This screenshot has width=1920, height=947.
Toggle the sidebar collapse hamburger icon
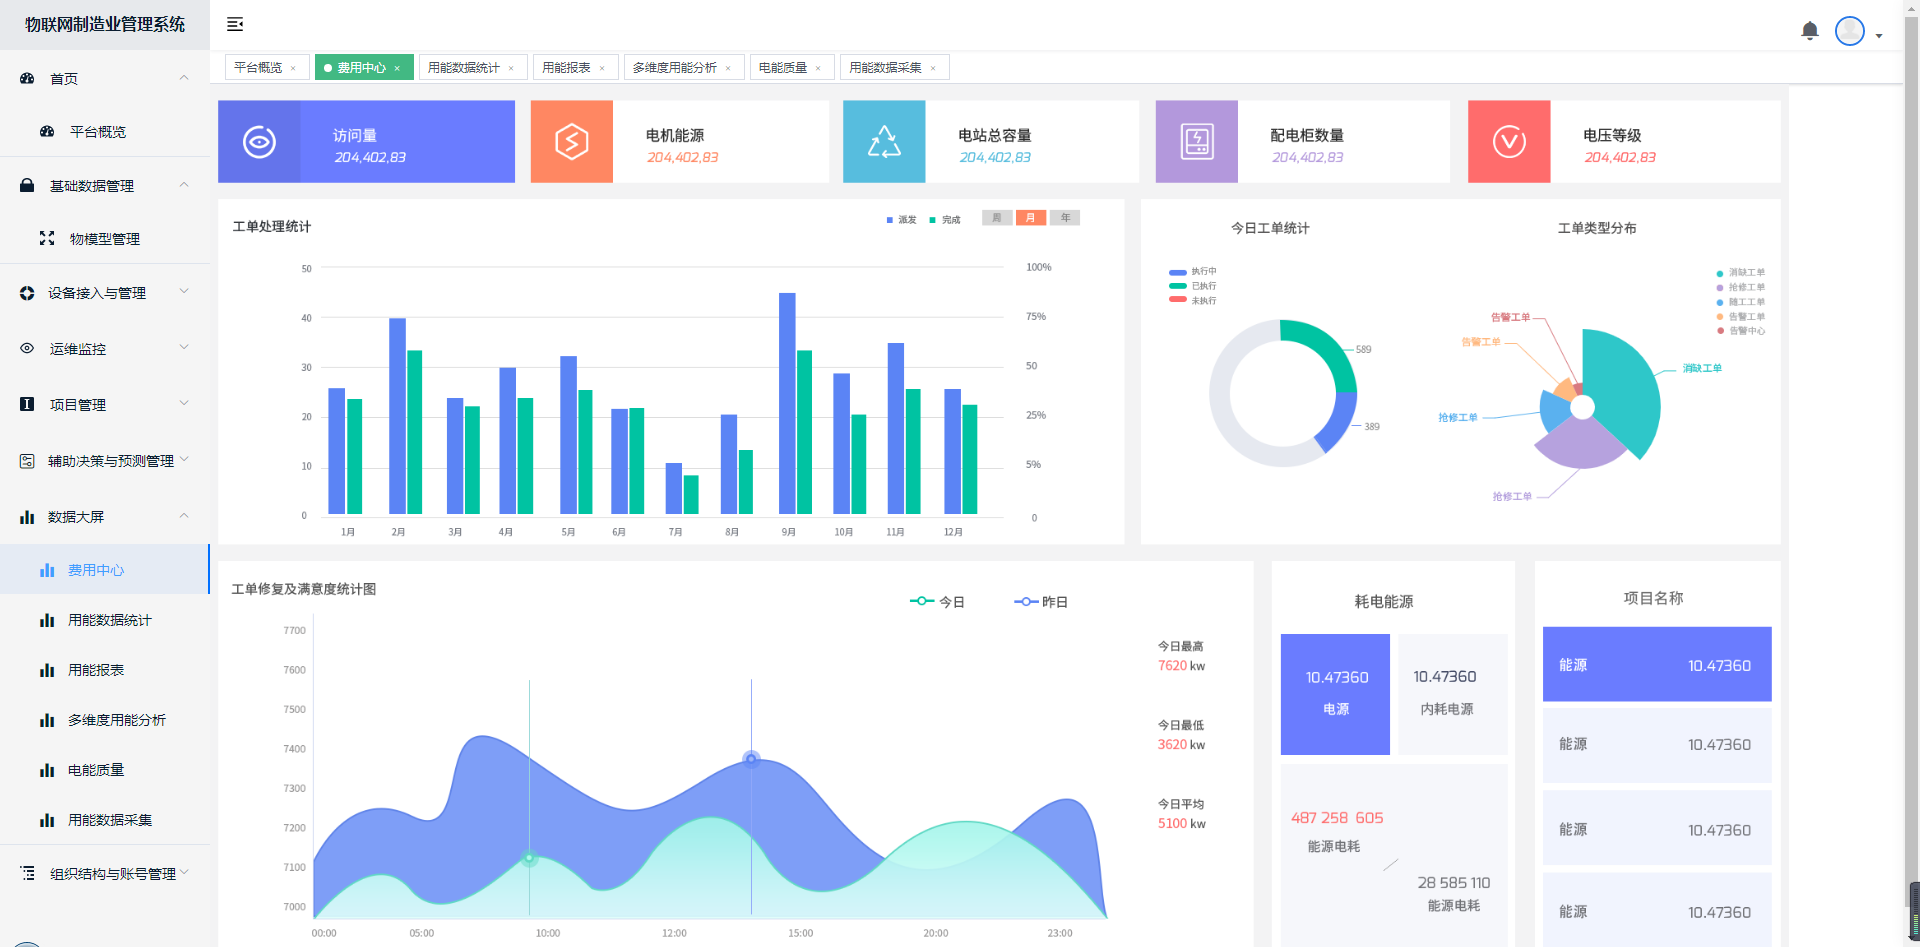[235, 24]
